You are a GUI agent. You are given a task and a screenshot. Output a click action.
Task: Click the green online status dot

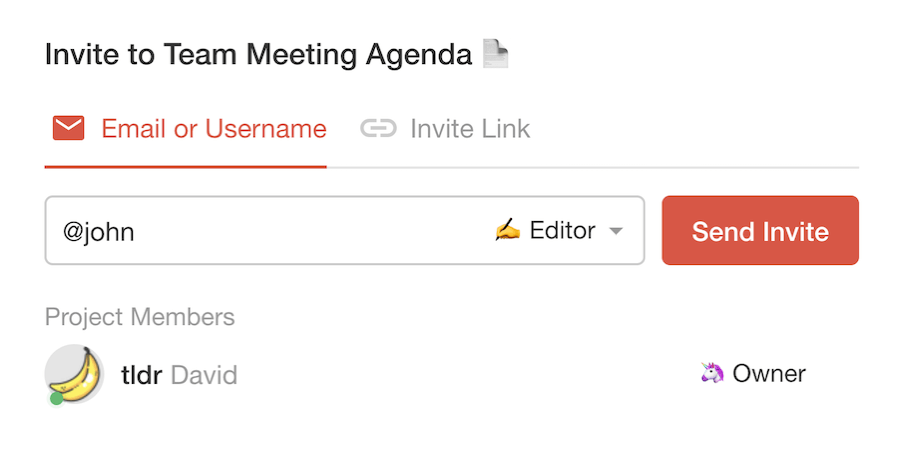[x=57, y=399]
